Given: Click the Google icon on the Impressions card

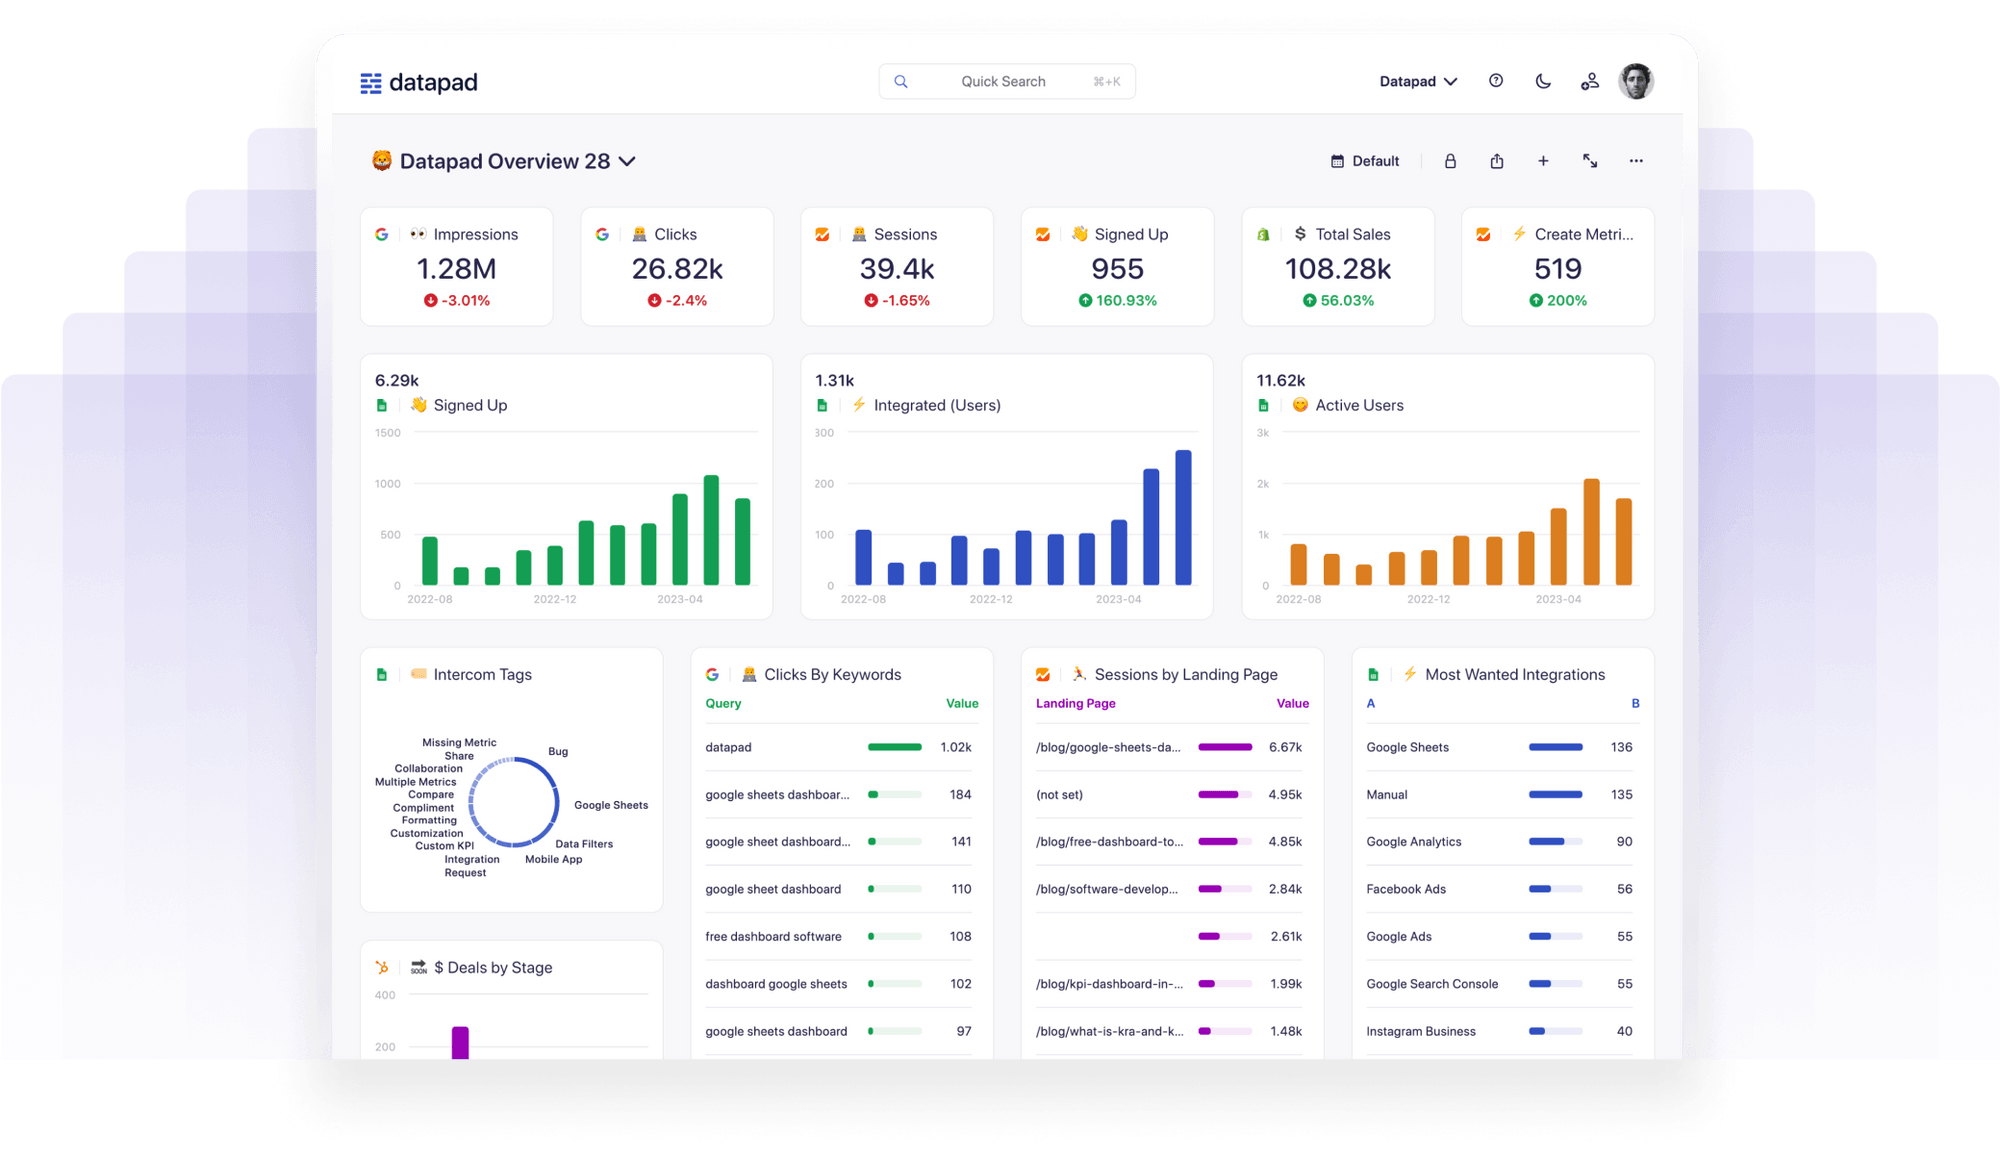Looking at the screenshot, I should 383,233.
